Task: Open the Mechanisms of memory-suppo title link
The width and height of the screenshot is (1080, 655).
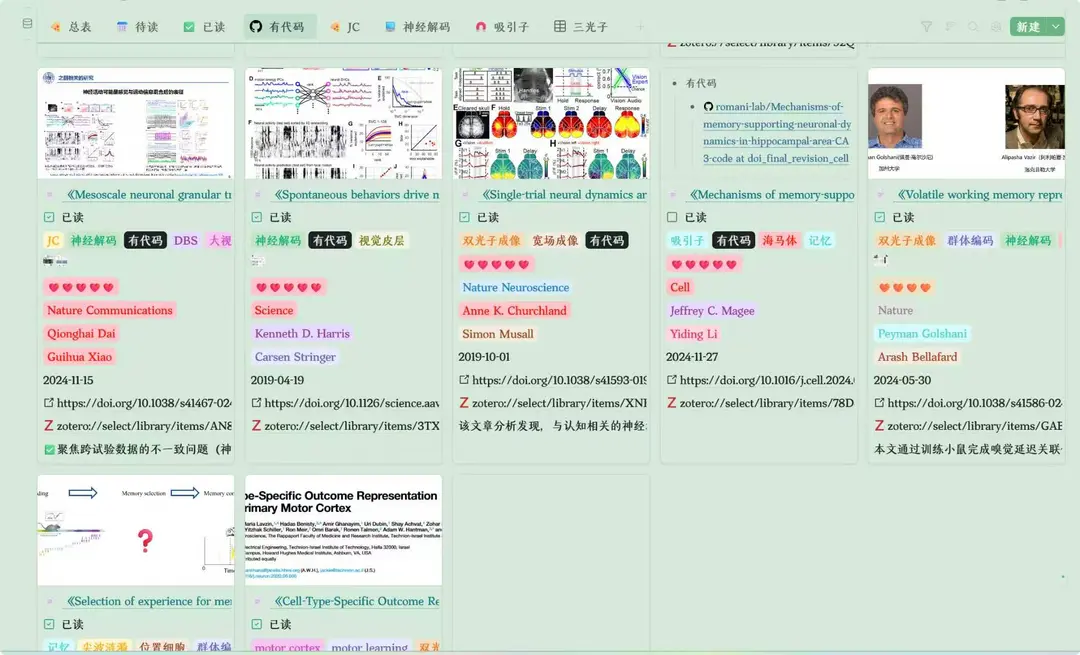Action: pyautogui.click(x=772, y=195)
